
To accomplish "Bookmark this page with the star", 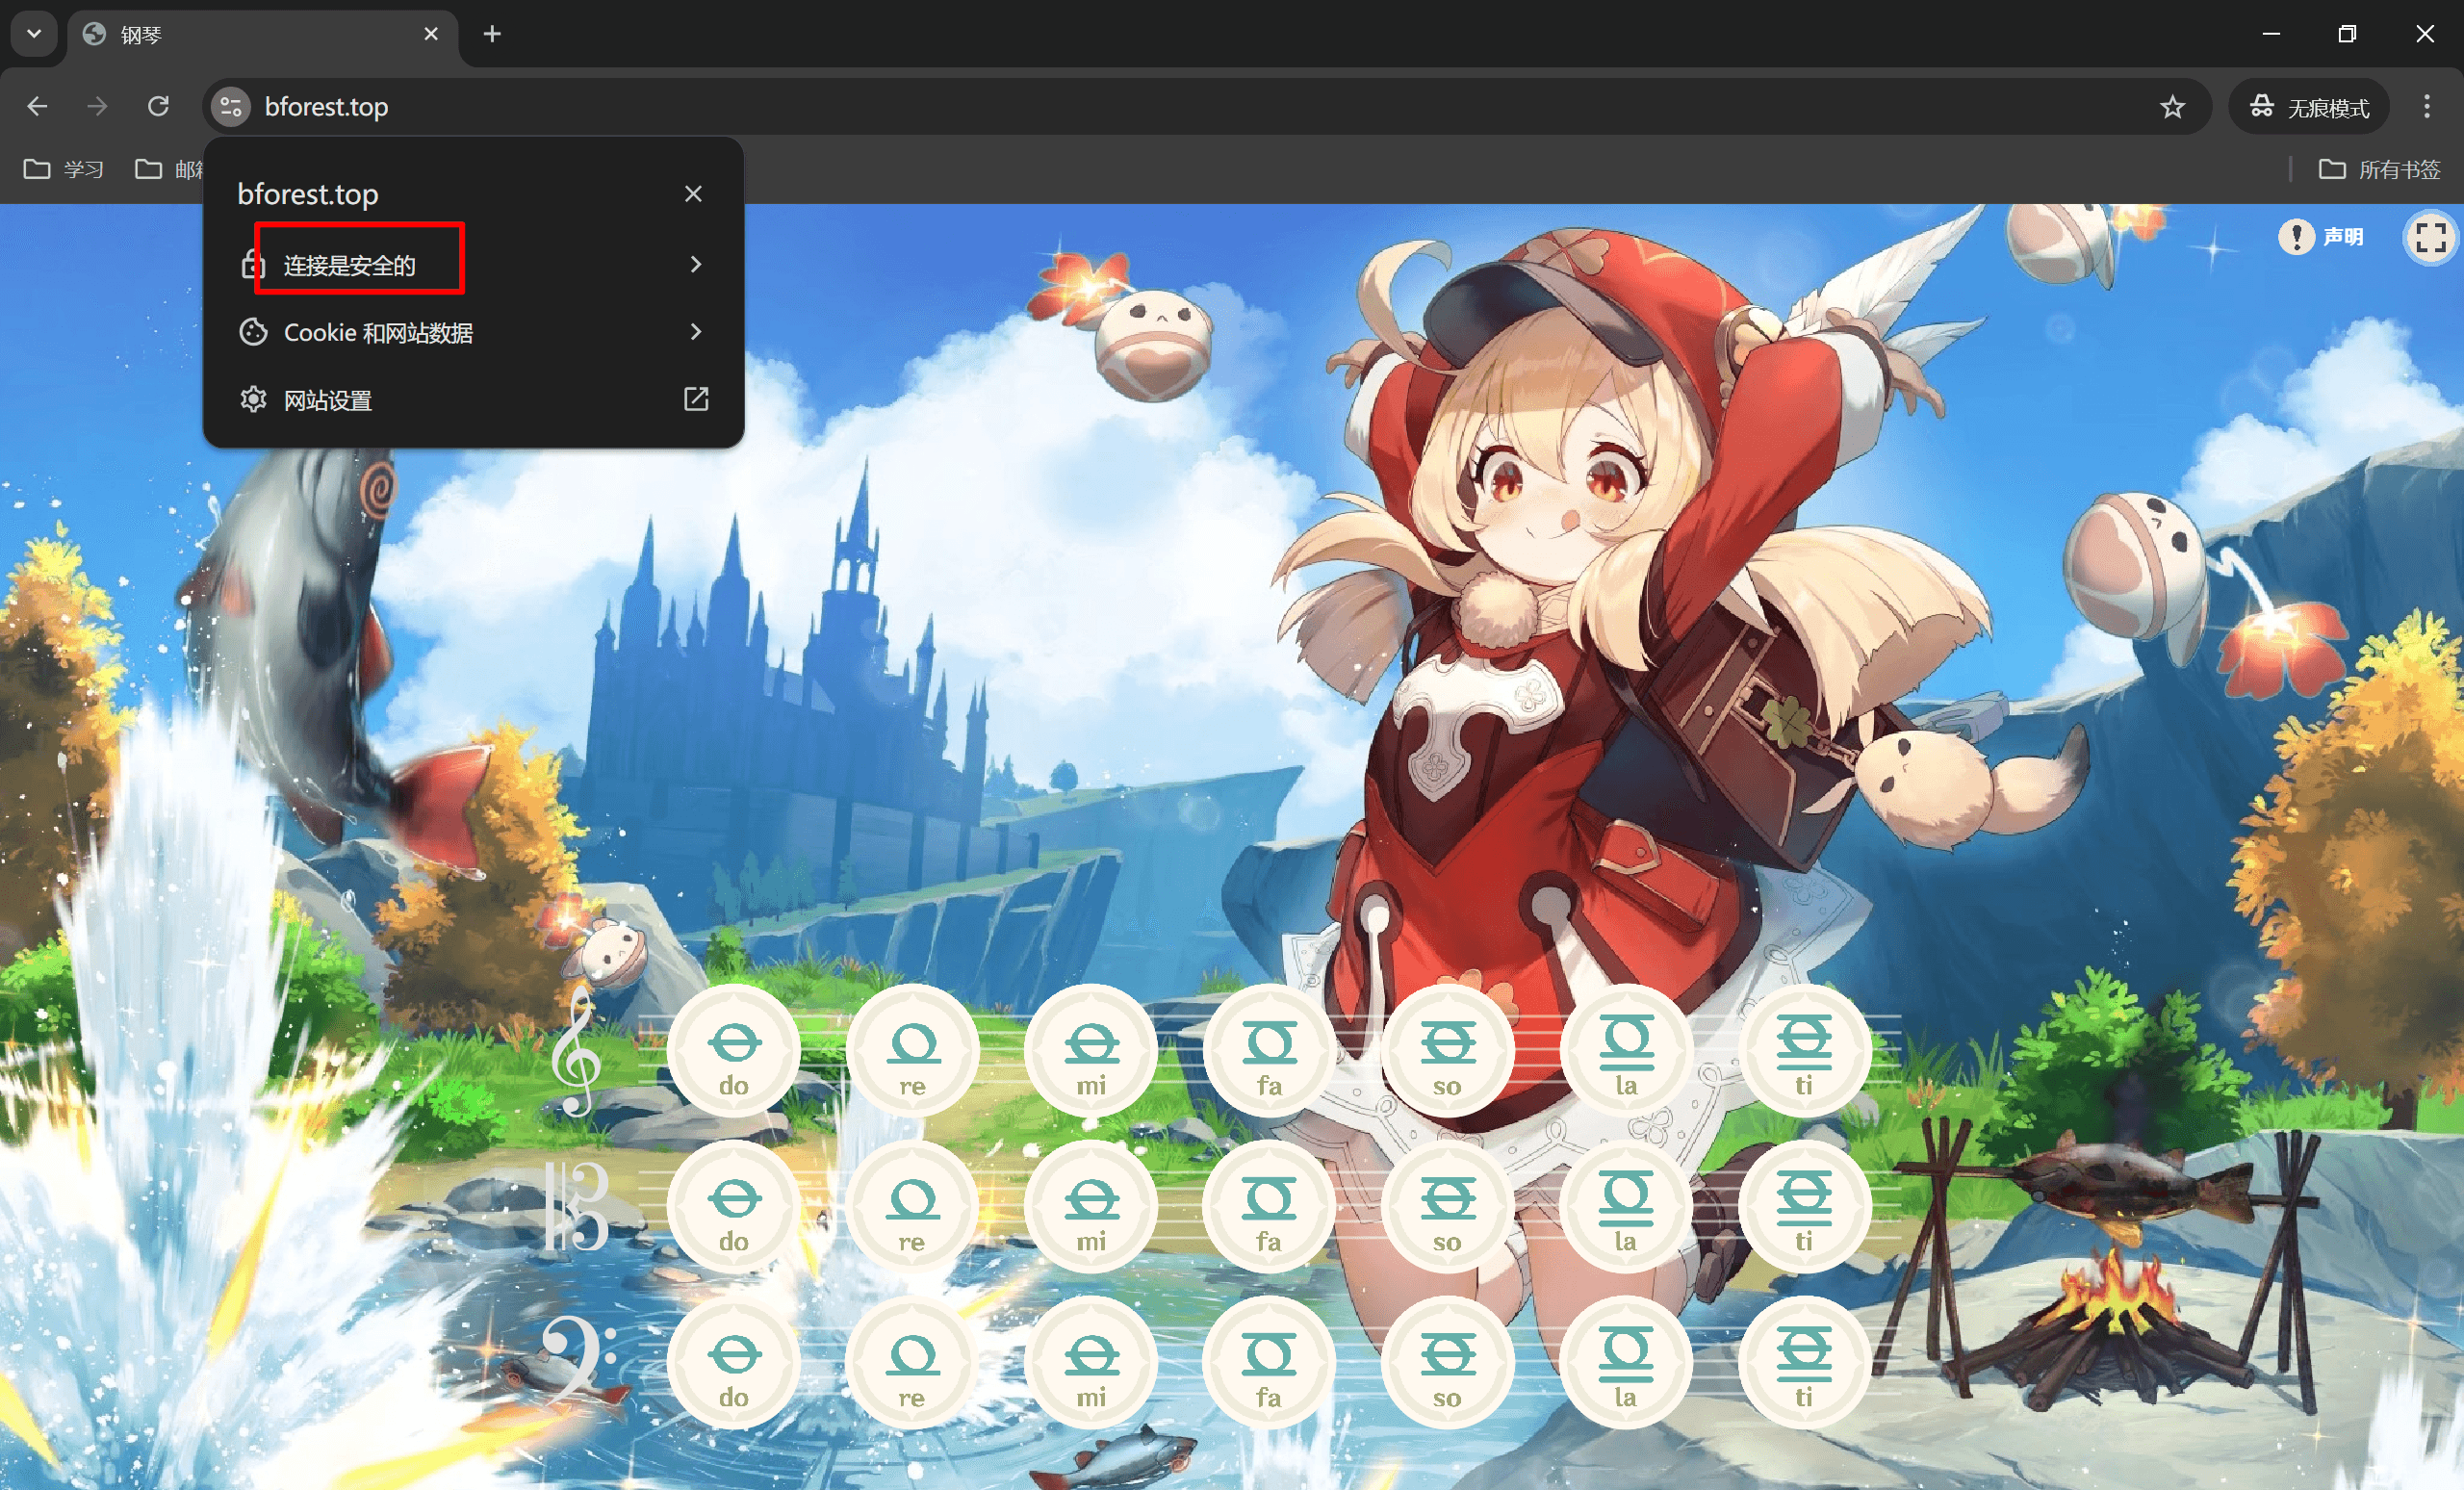I will tap(2172, 107).
